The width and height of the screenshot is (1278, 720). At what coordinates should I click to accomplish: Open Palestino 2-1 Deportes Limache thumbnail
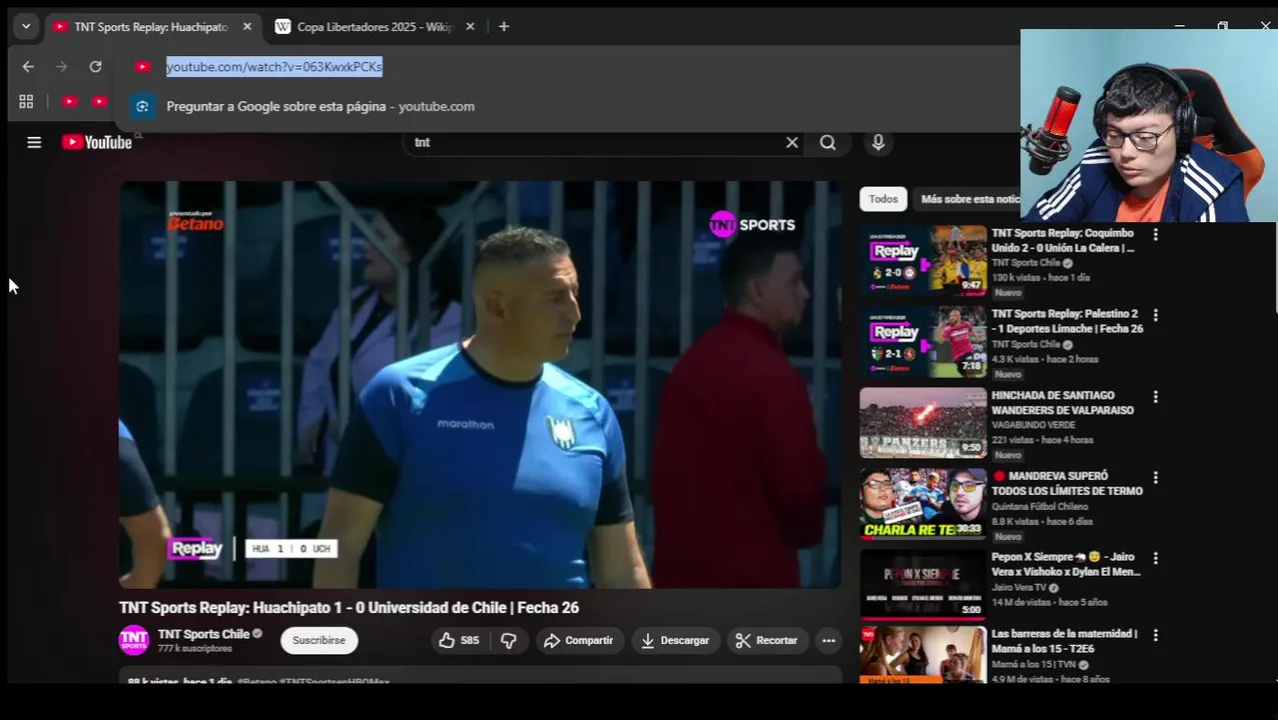point(923,342)
